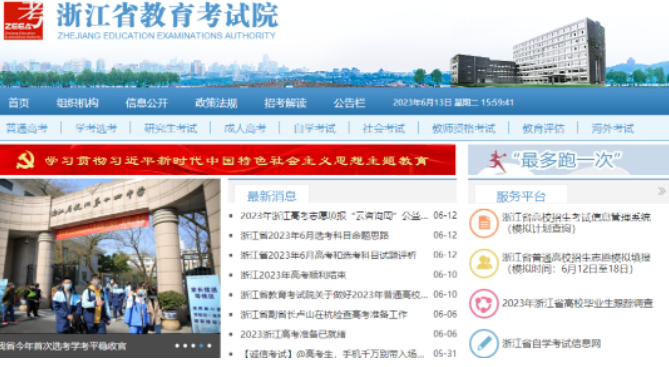Open 组织机构 in the main navigation
669x367 pixels.
coord(77,103)
